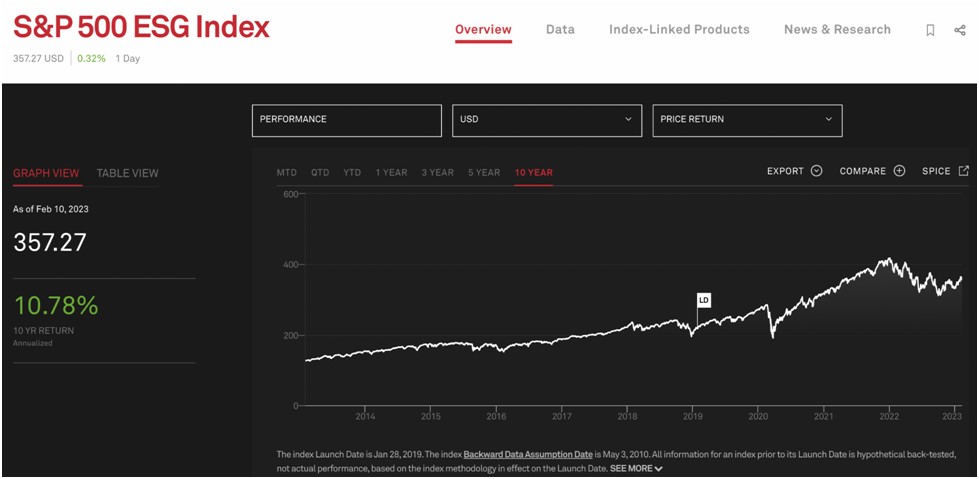
Task: Select the 5 YEAR time range
Action: [485, 172]
